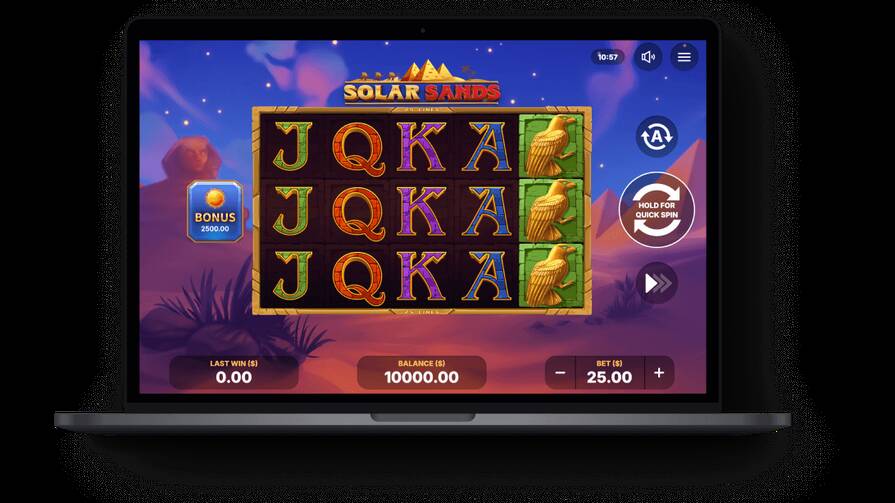
Task: Select the top golden falcon symbol
Action: (551, 146)
